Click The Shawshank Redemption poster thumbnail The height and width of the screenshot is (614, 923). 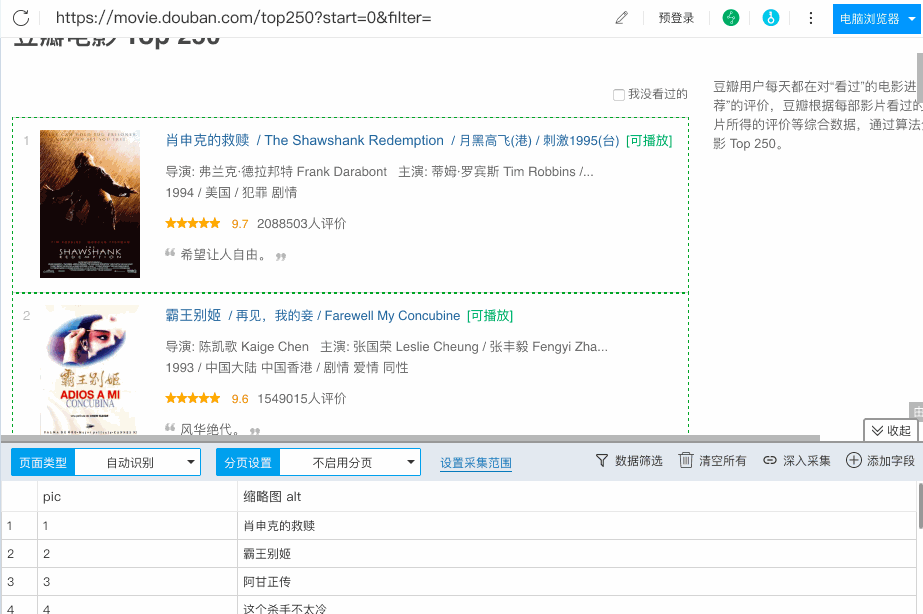(x=89, y=204)
